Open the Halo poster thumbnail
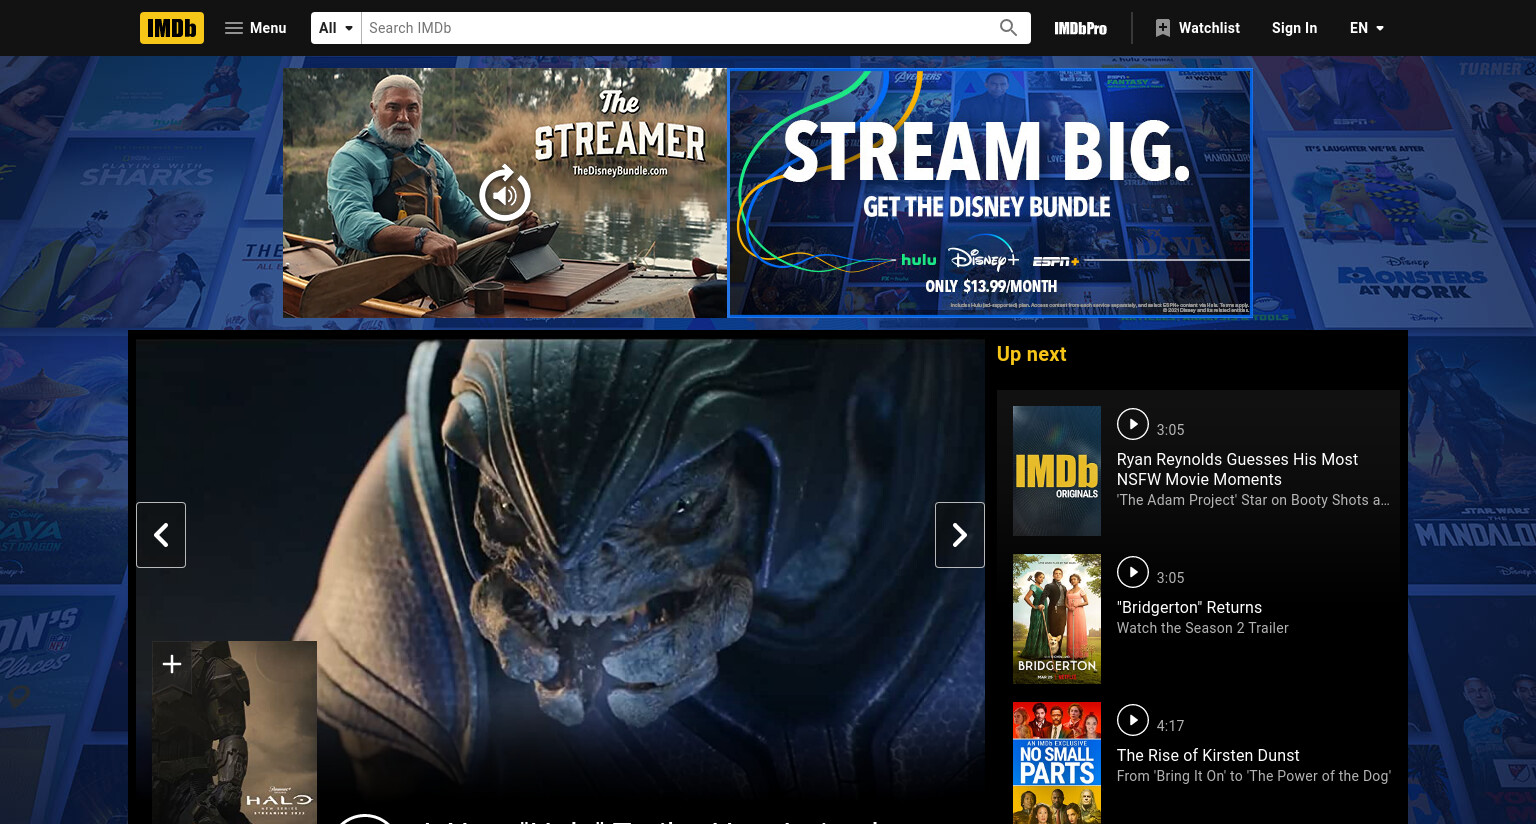 click(x=234, y=732)
